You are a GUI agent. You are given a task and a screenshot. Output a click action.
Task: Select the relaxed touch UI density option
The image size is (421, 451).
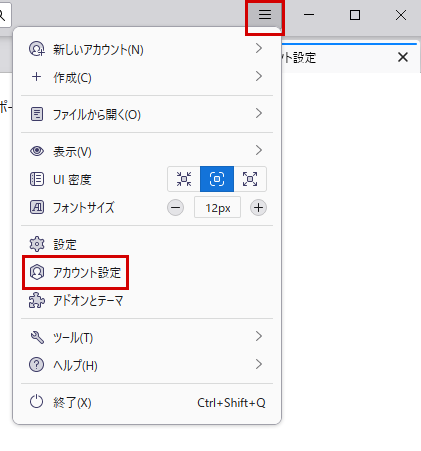point(250,179)
